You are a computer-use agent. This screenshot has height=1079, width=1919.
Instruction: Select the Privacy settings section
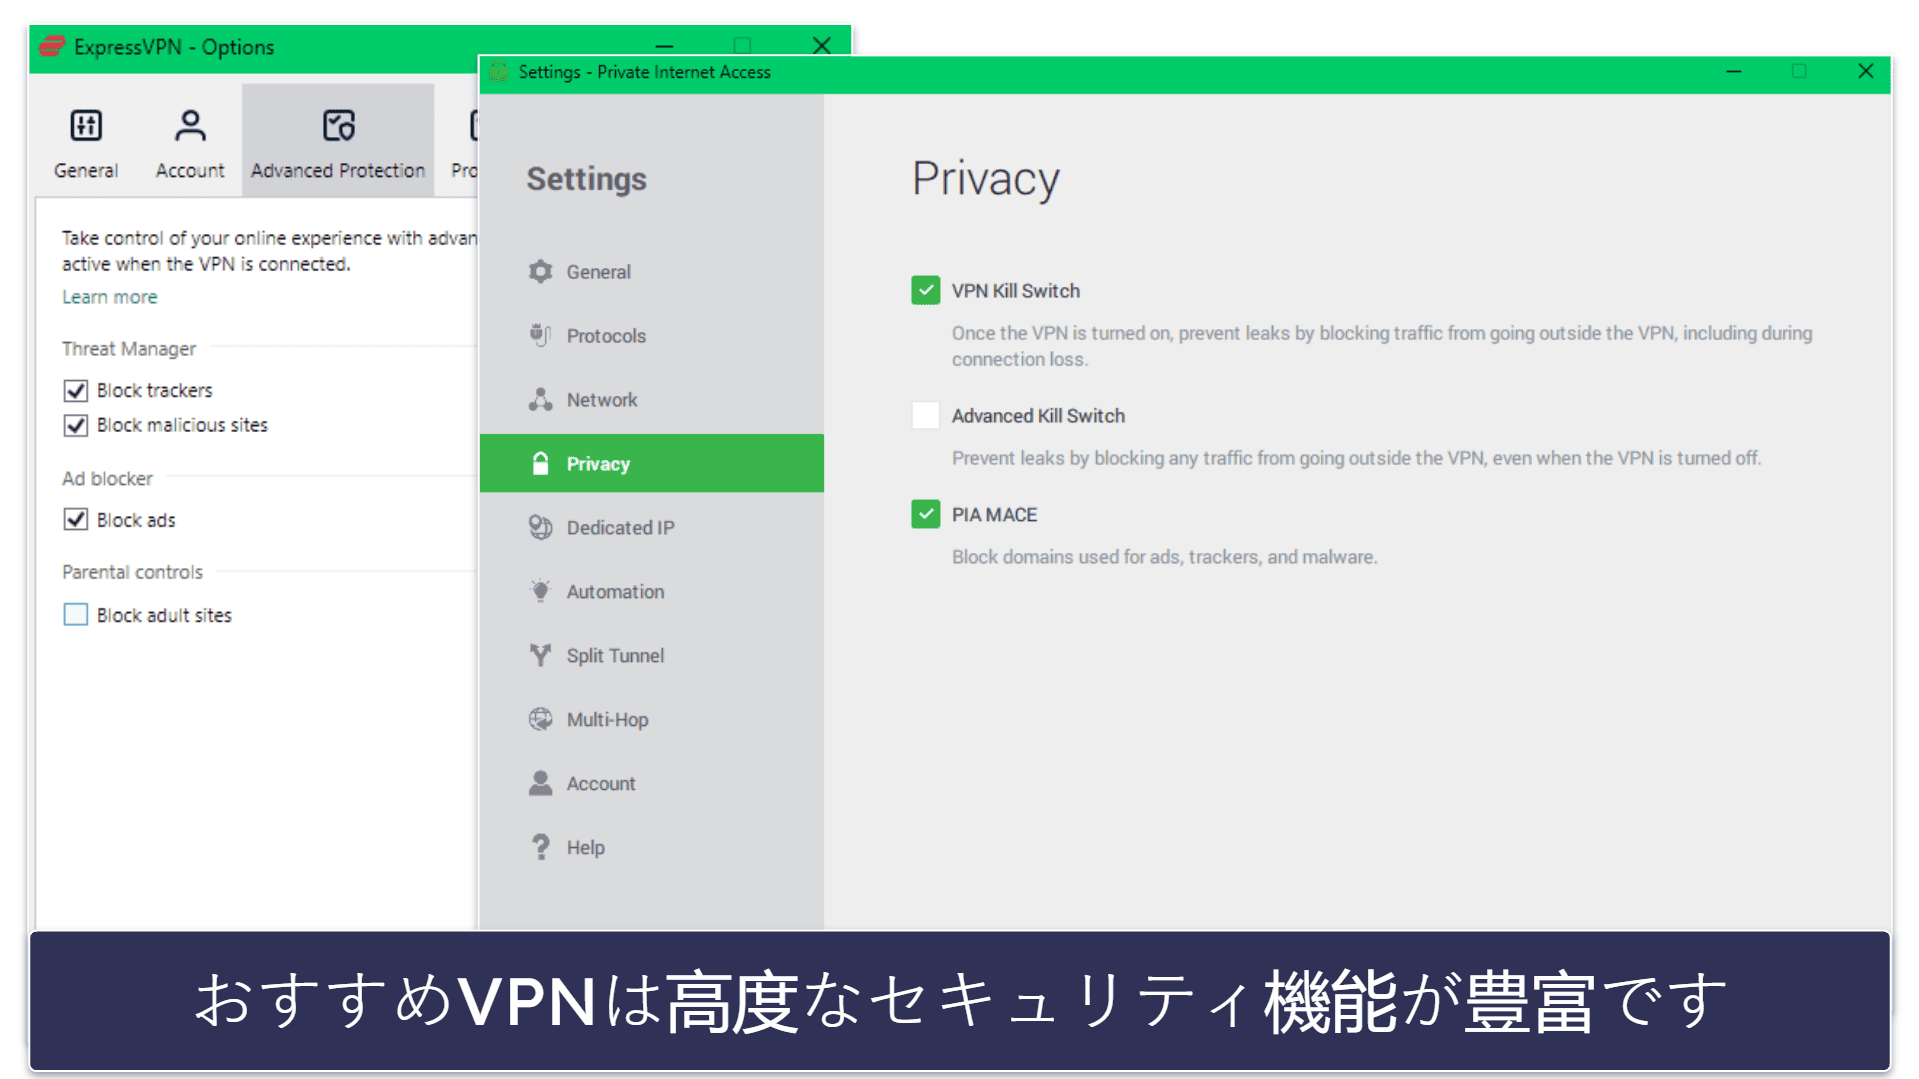click(652, 463)
